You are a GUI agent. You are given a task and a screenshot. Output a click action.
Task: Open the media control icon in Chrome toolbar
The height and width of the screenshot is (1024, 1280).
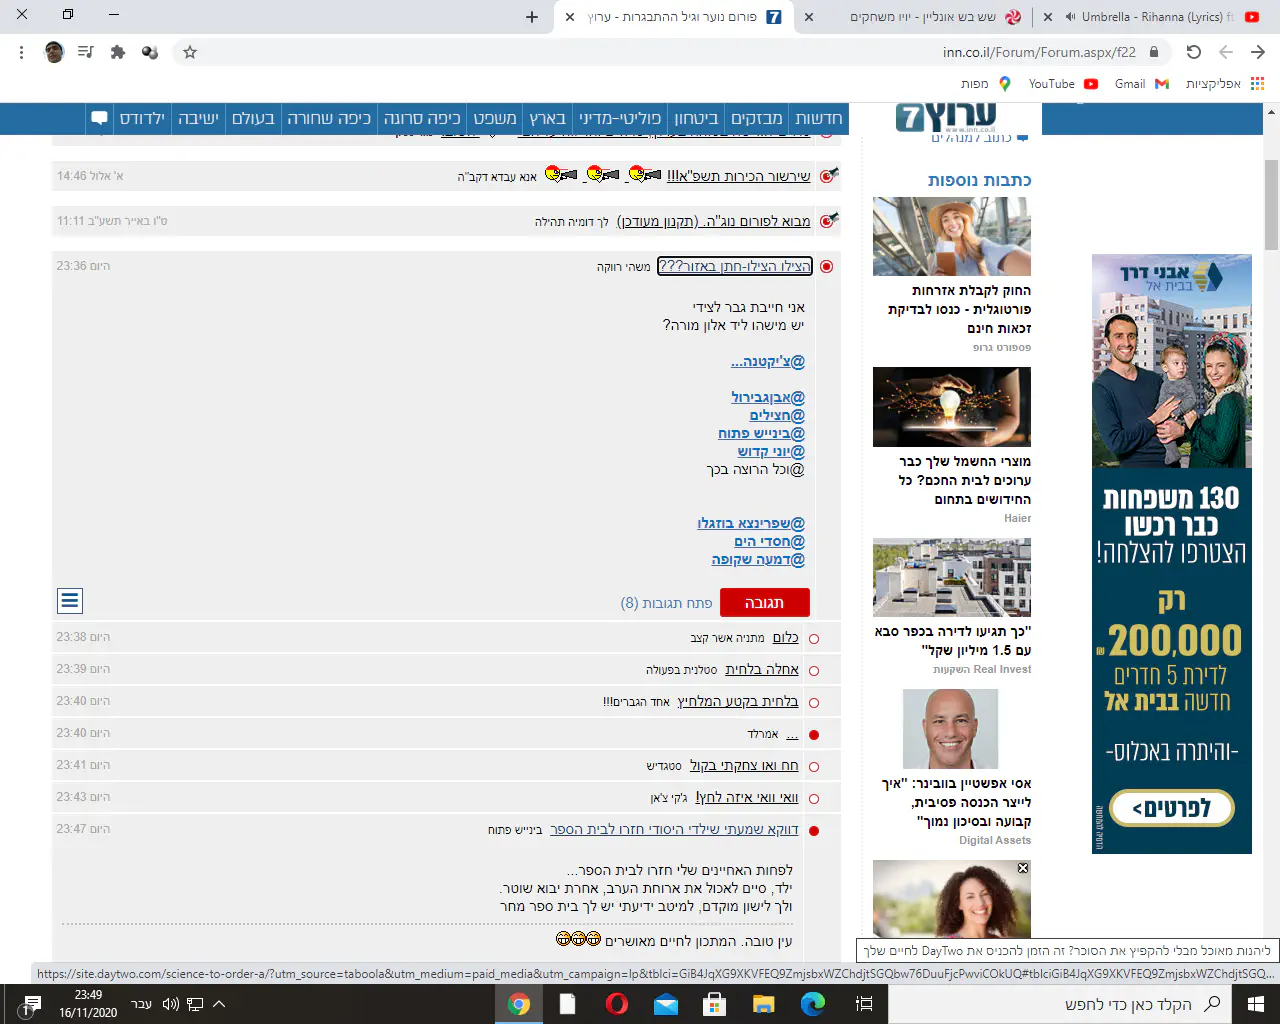click(86, 52)
